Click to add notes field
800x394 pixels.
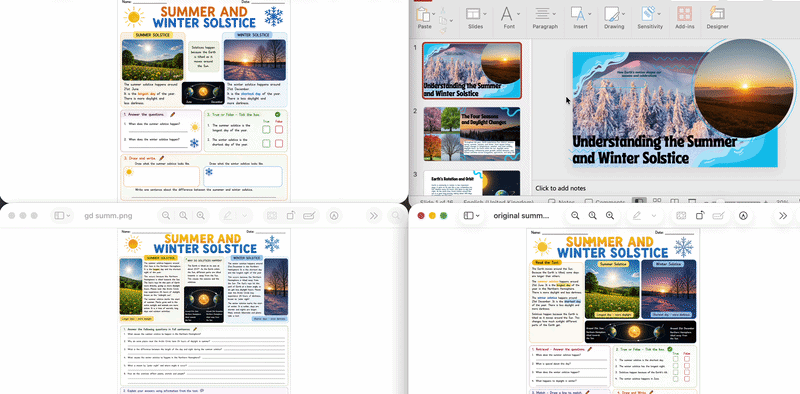(560, 188)
